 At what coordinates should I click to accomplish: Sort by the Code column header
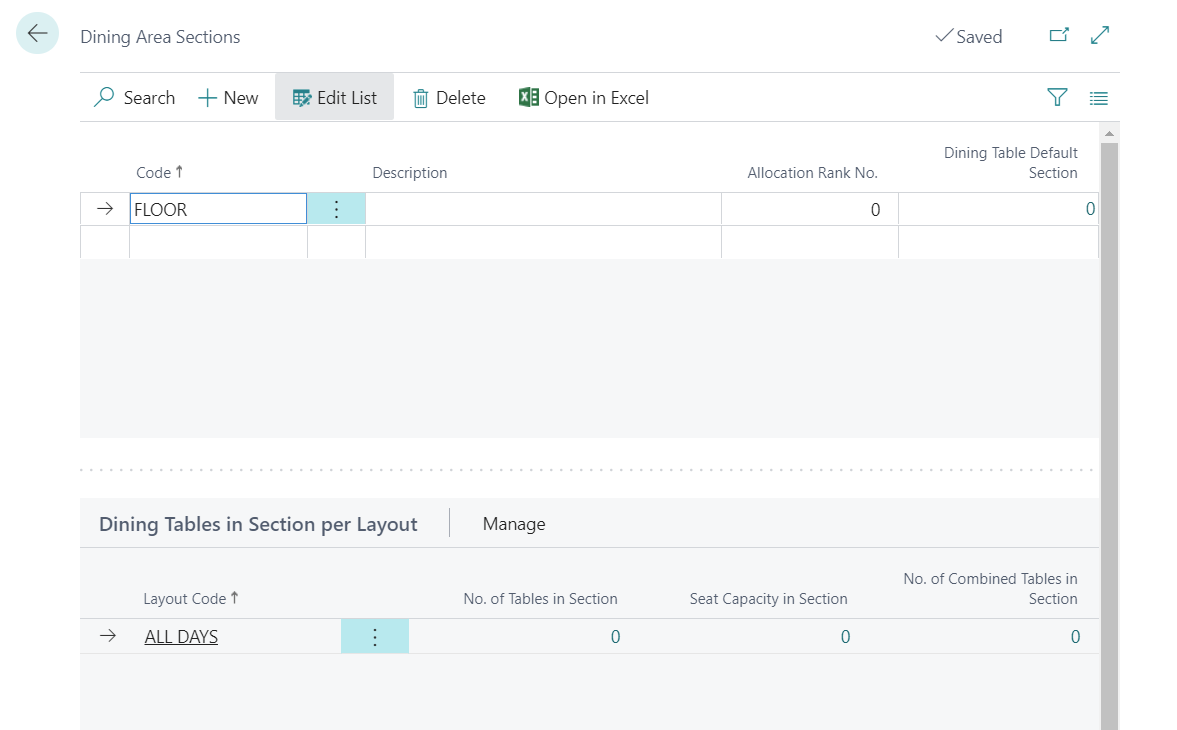coord(154,173)
